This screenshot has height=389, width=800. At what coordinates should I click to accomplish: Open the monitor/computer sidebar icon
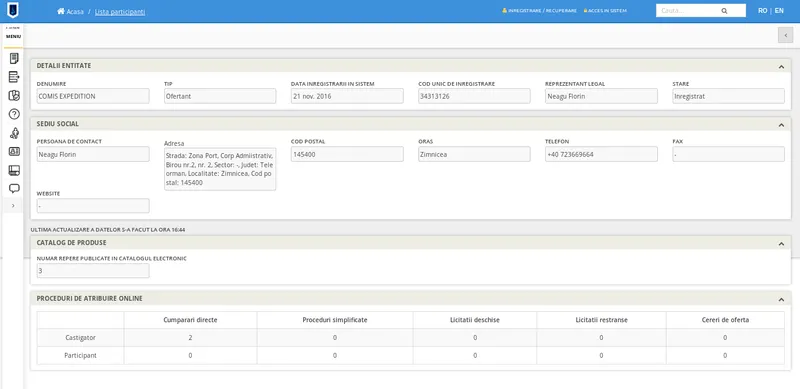click(x=14, y=171)
